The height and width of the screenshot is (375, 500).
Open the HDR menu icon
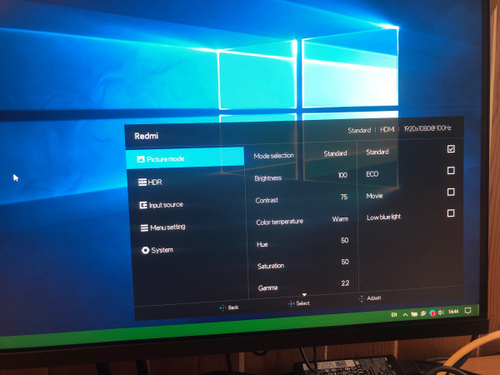[142, 182]
